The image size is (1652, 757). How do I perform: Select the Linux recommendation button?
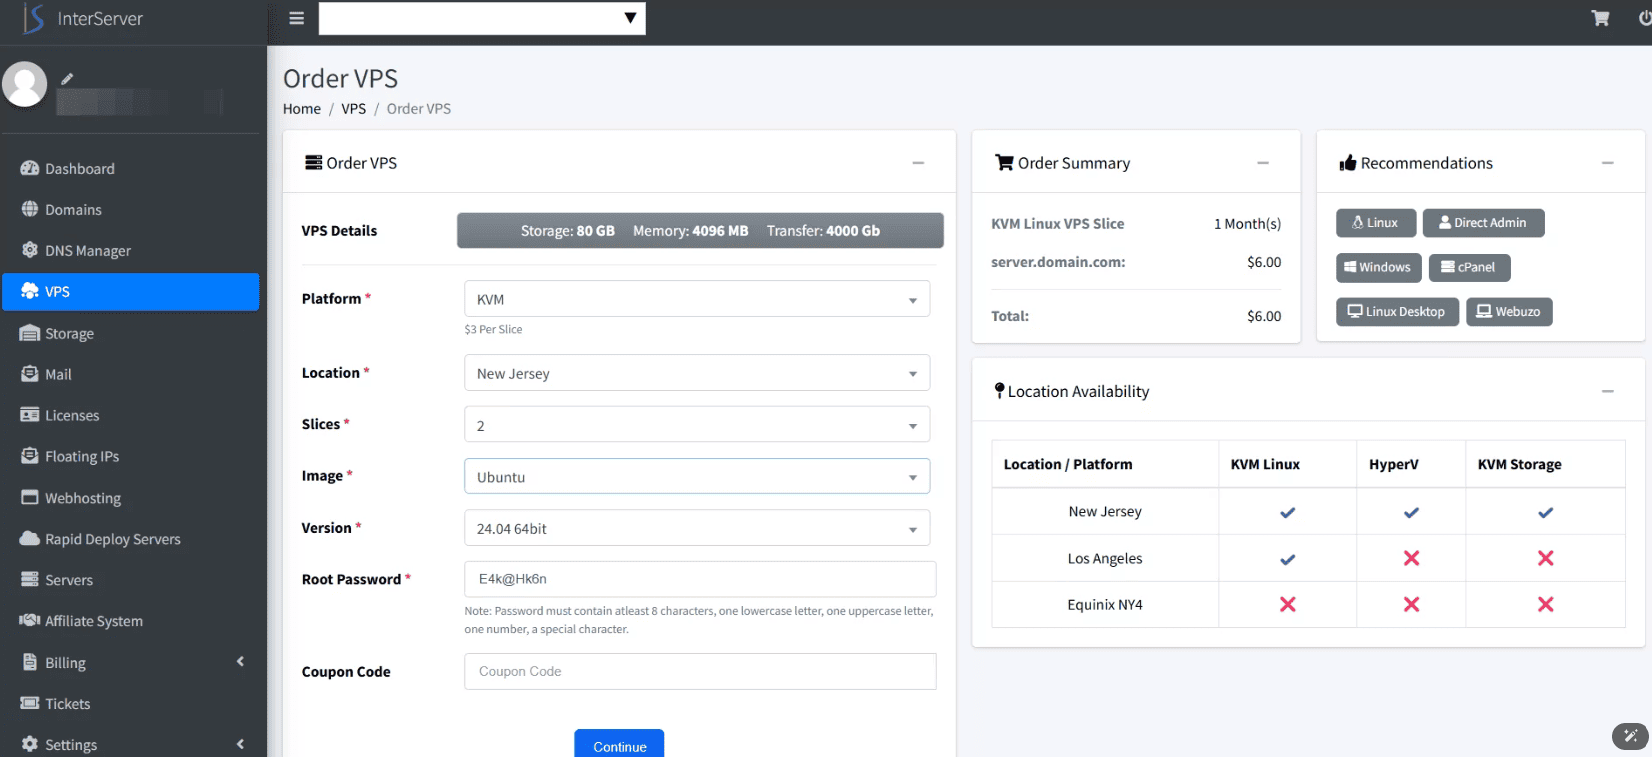pos(1375,223)
